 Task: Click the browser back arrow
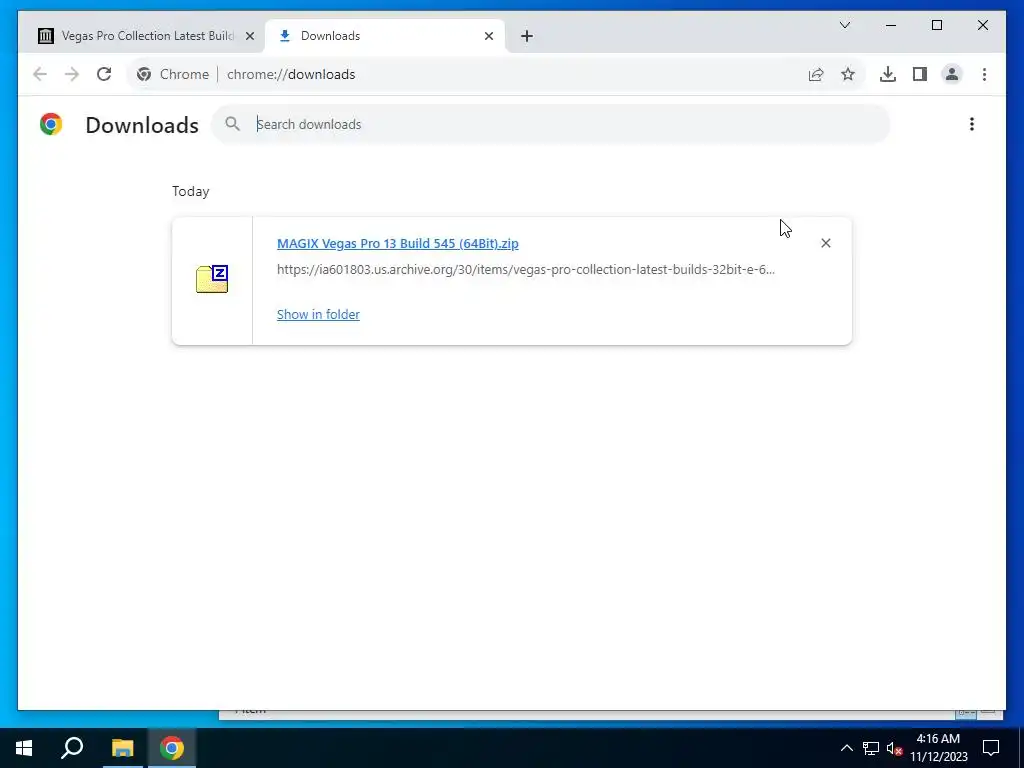click(40, 74)
